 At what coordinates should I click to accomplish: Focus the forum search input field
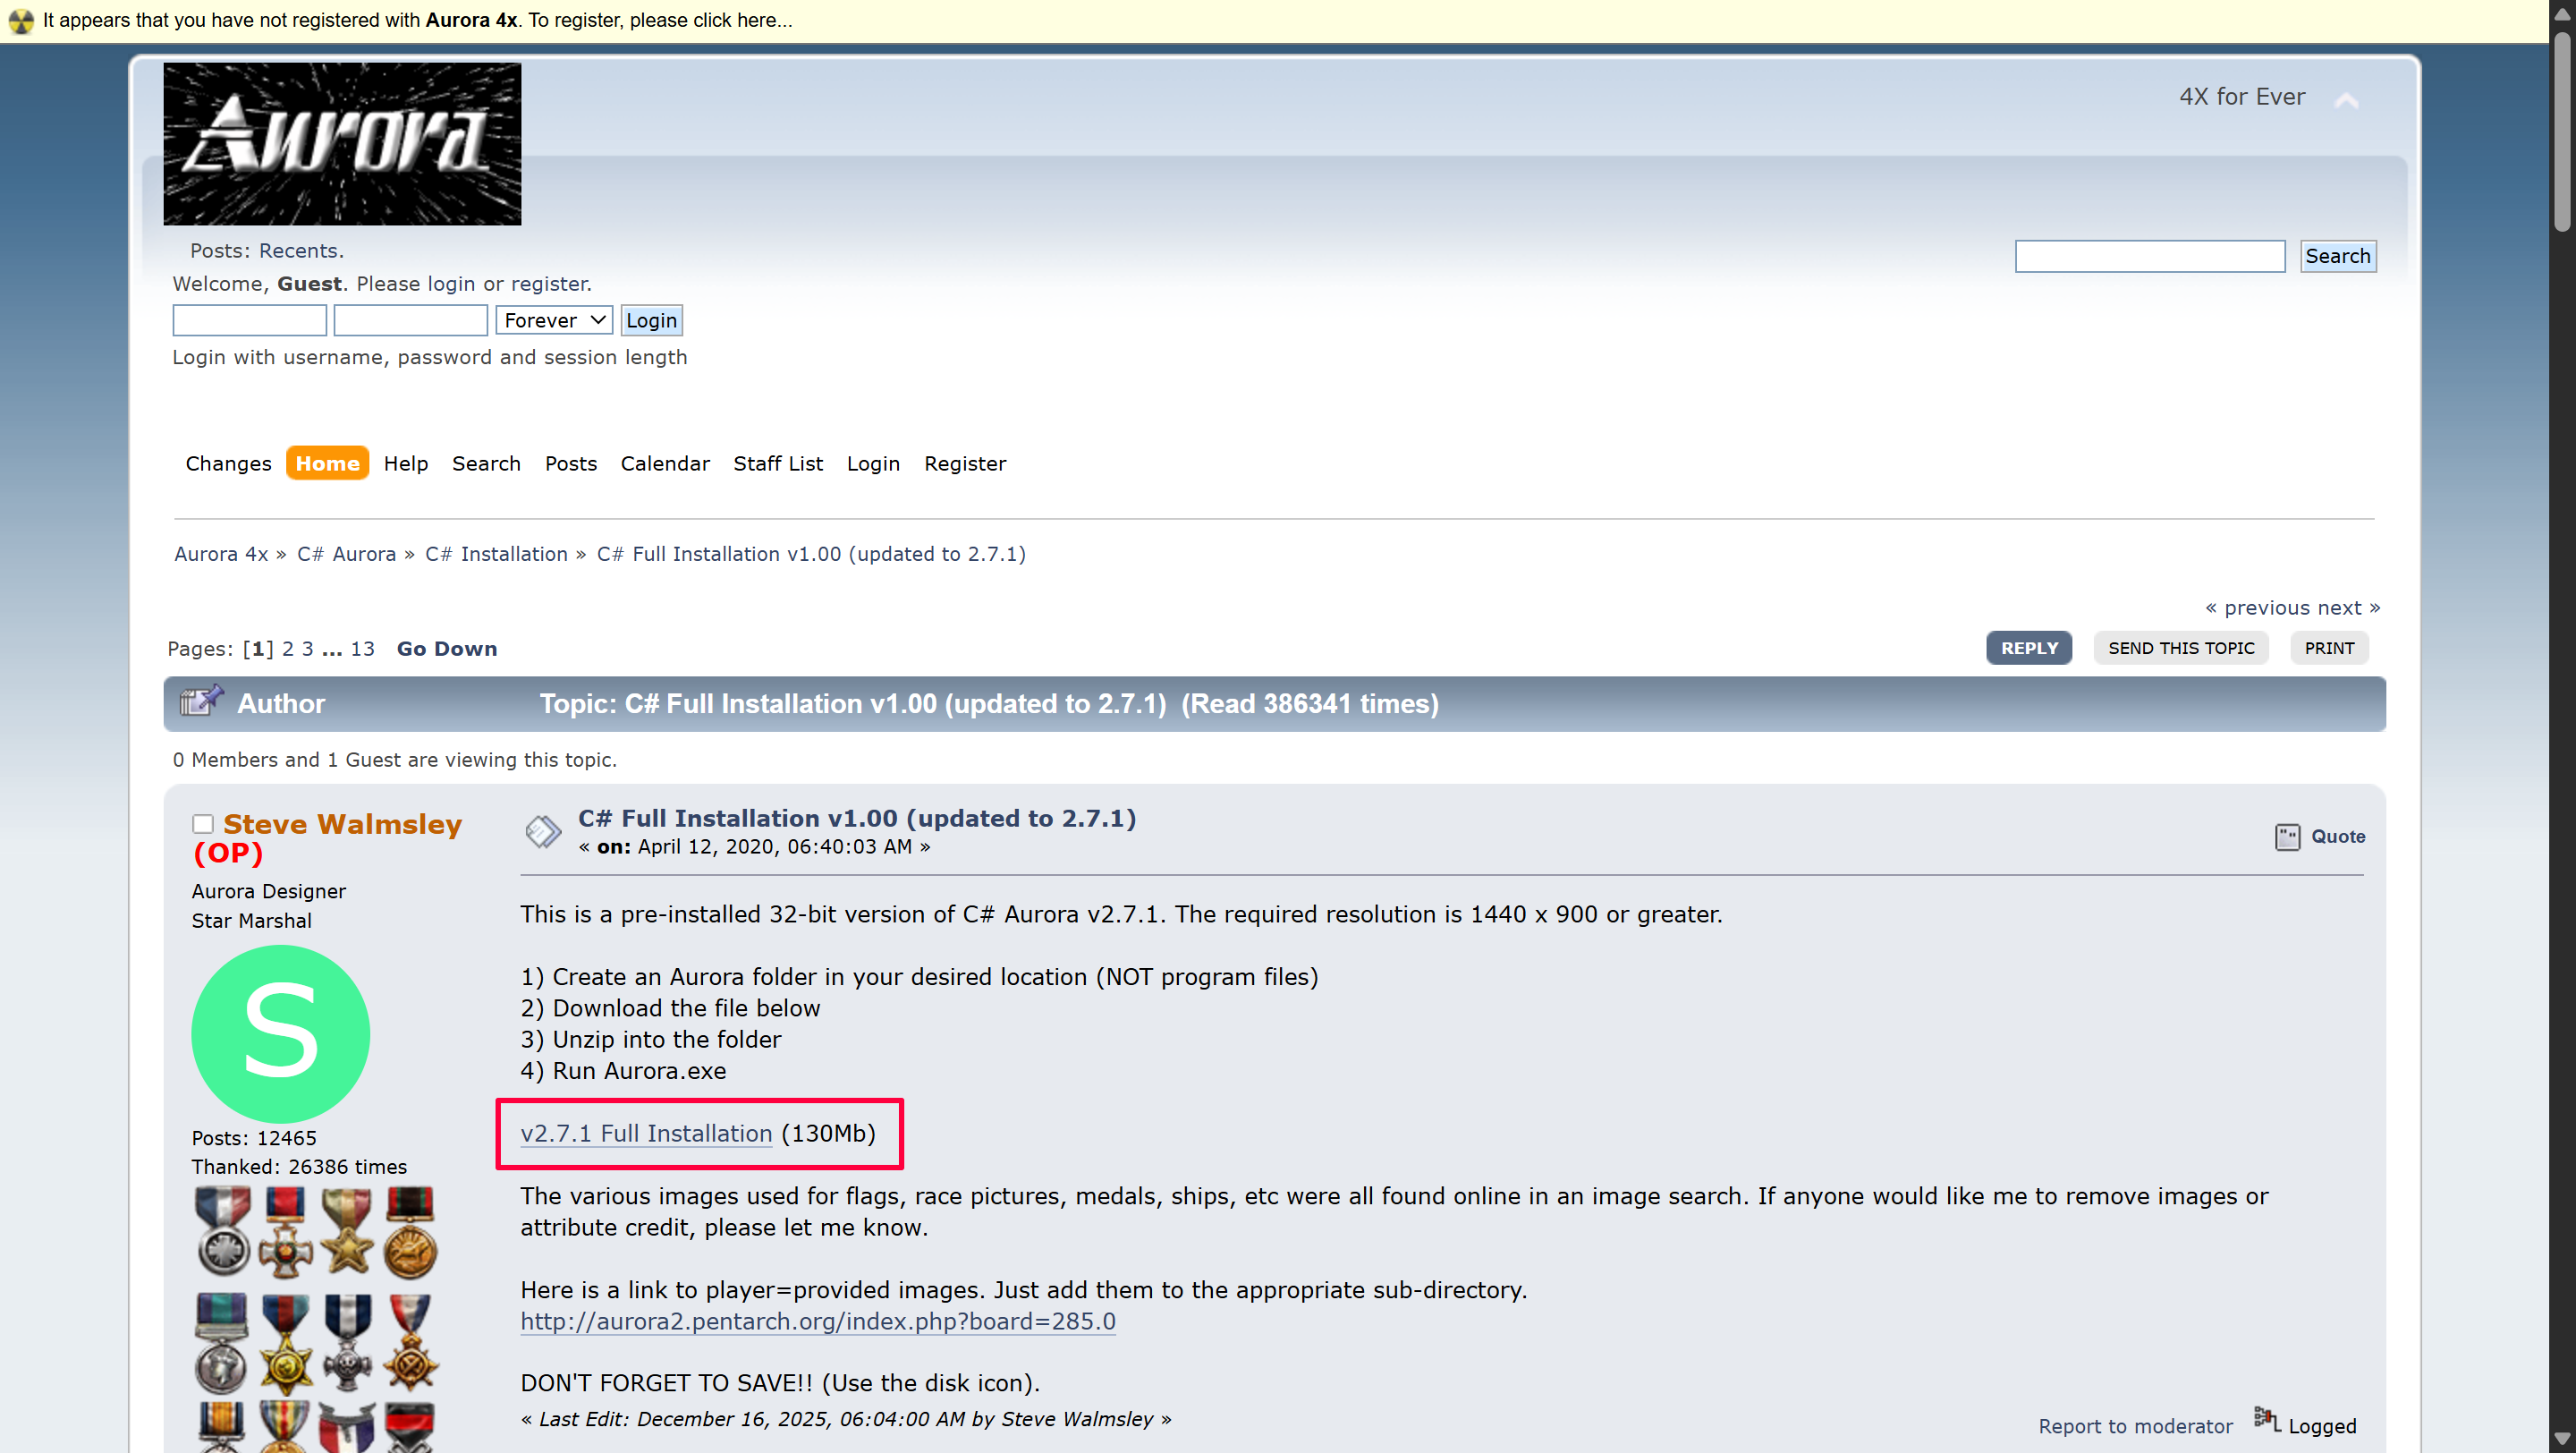2149,256
